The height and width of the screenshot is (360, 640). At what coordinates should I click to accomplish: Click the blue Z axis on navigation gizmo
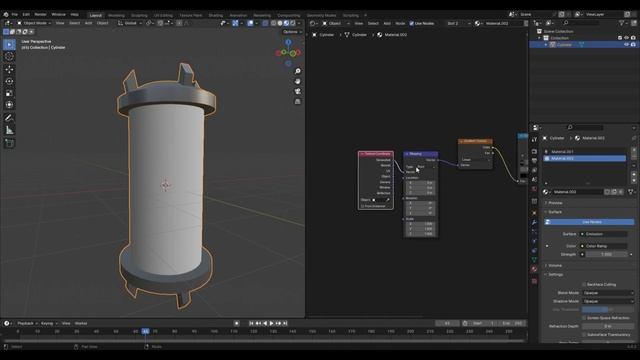pyautogui.click(x=288, y=42)
